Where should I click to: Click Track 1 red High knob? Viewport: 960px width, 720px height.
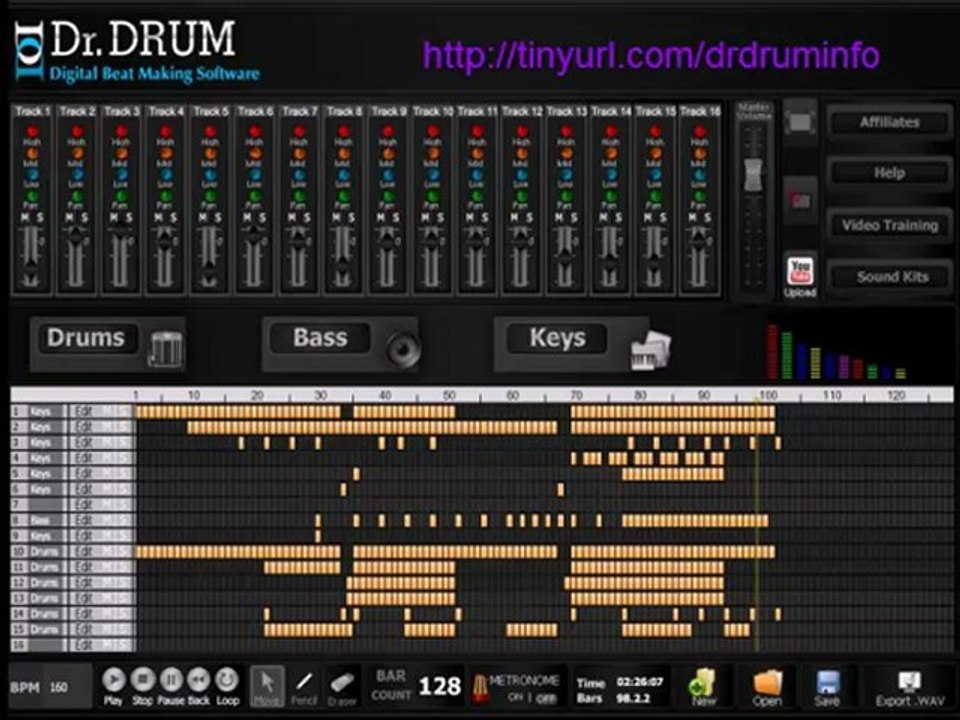pyautogui.click(x=31, y=131)
